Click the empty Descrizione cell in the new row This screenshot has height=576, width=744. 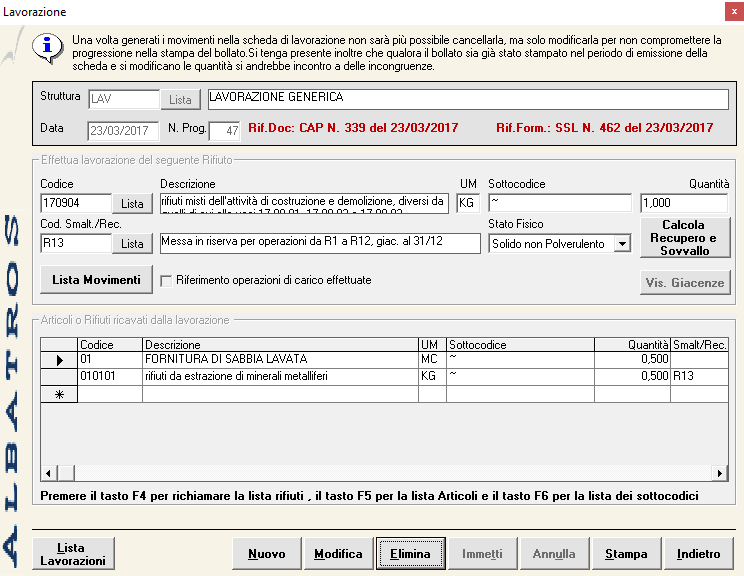tap(280, 394)
